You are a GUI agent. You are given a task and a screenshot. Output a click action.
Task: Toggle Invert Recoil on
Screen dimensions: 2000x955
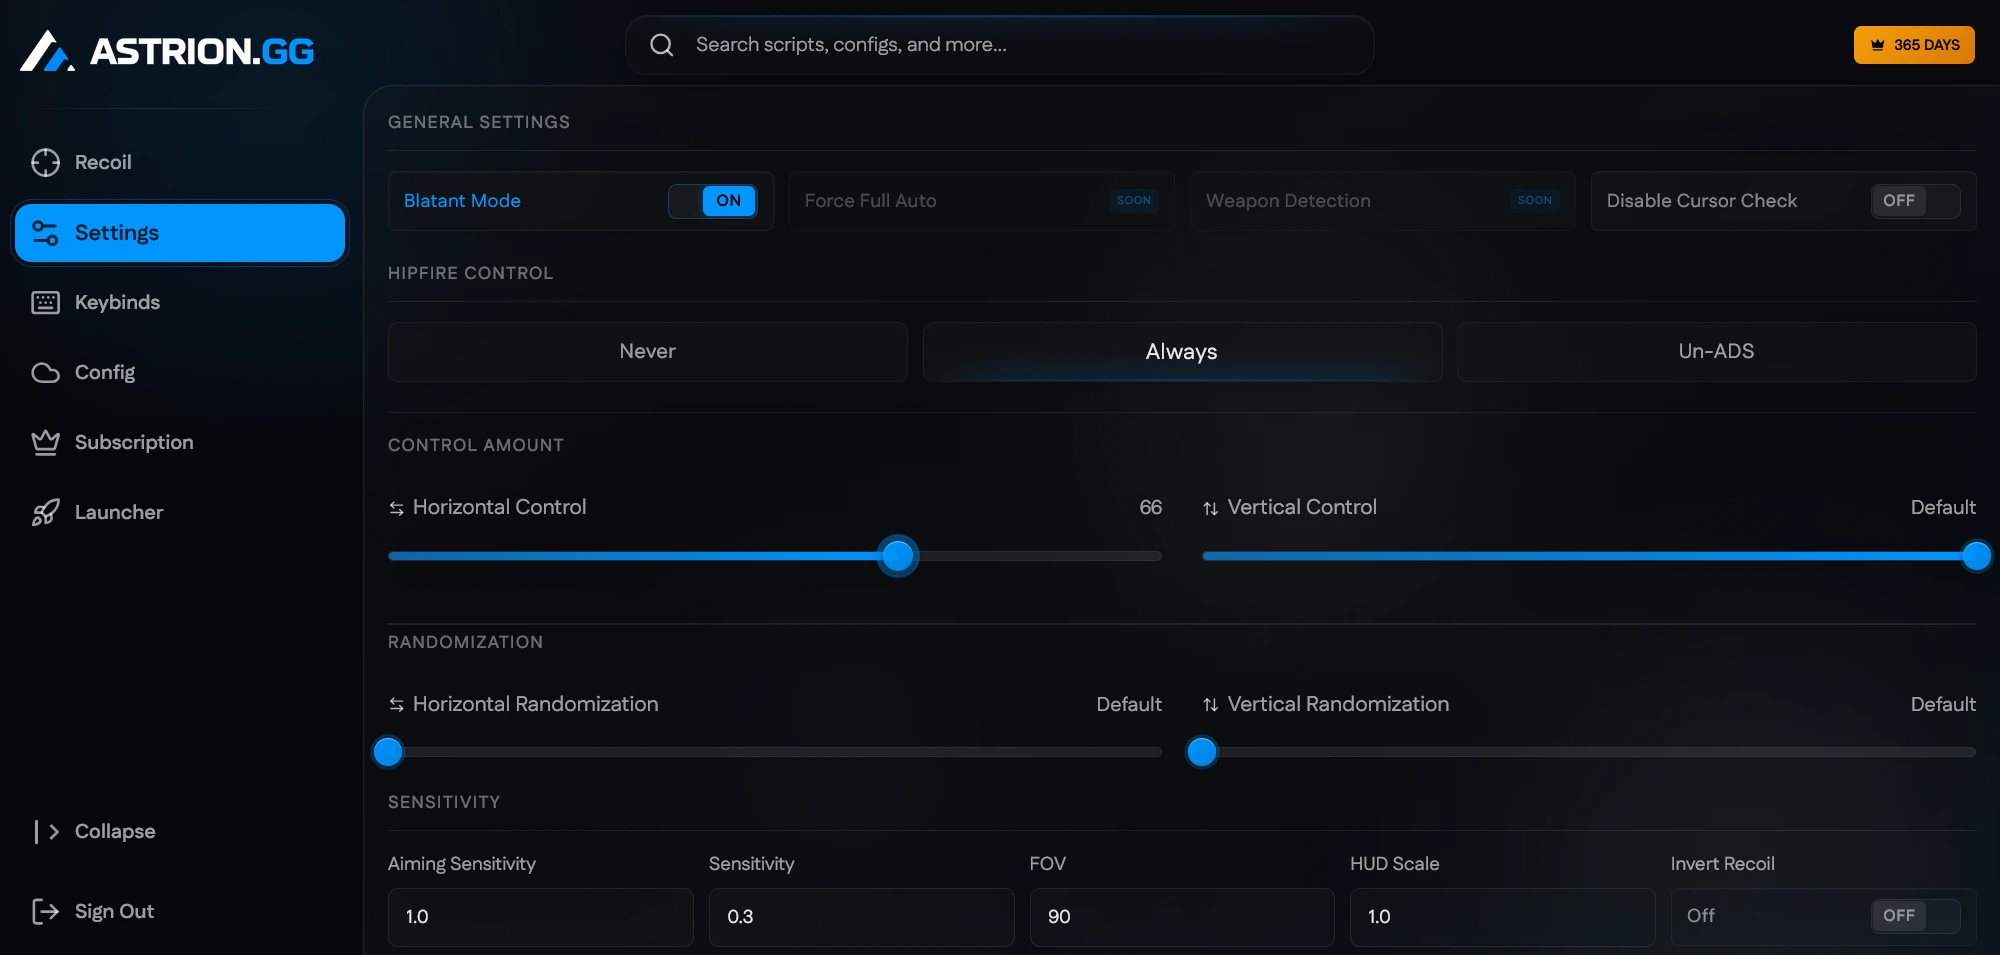click(1914, 916)
